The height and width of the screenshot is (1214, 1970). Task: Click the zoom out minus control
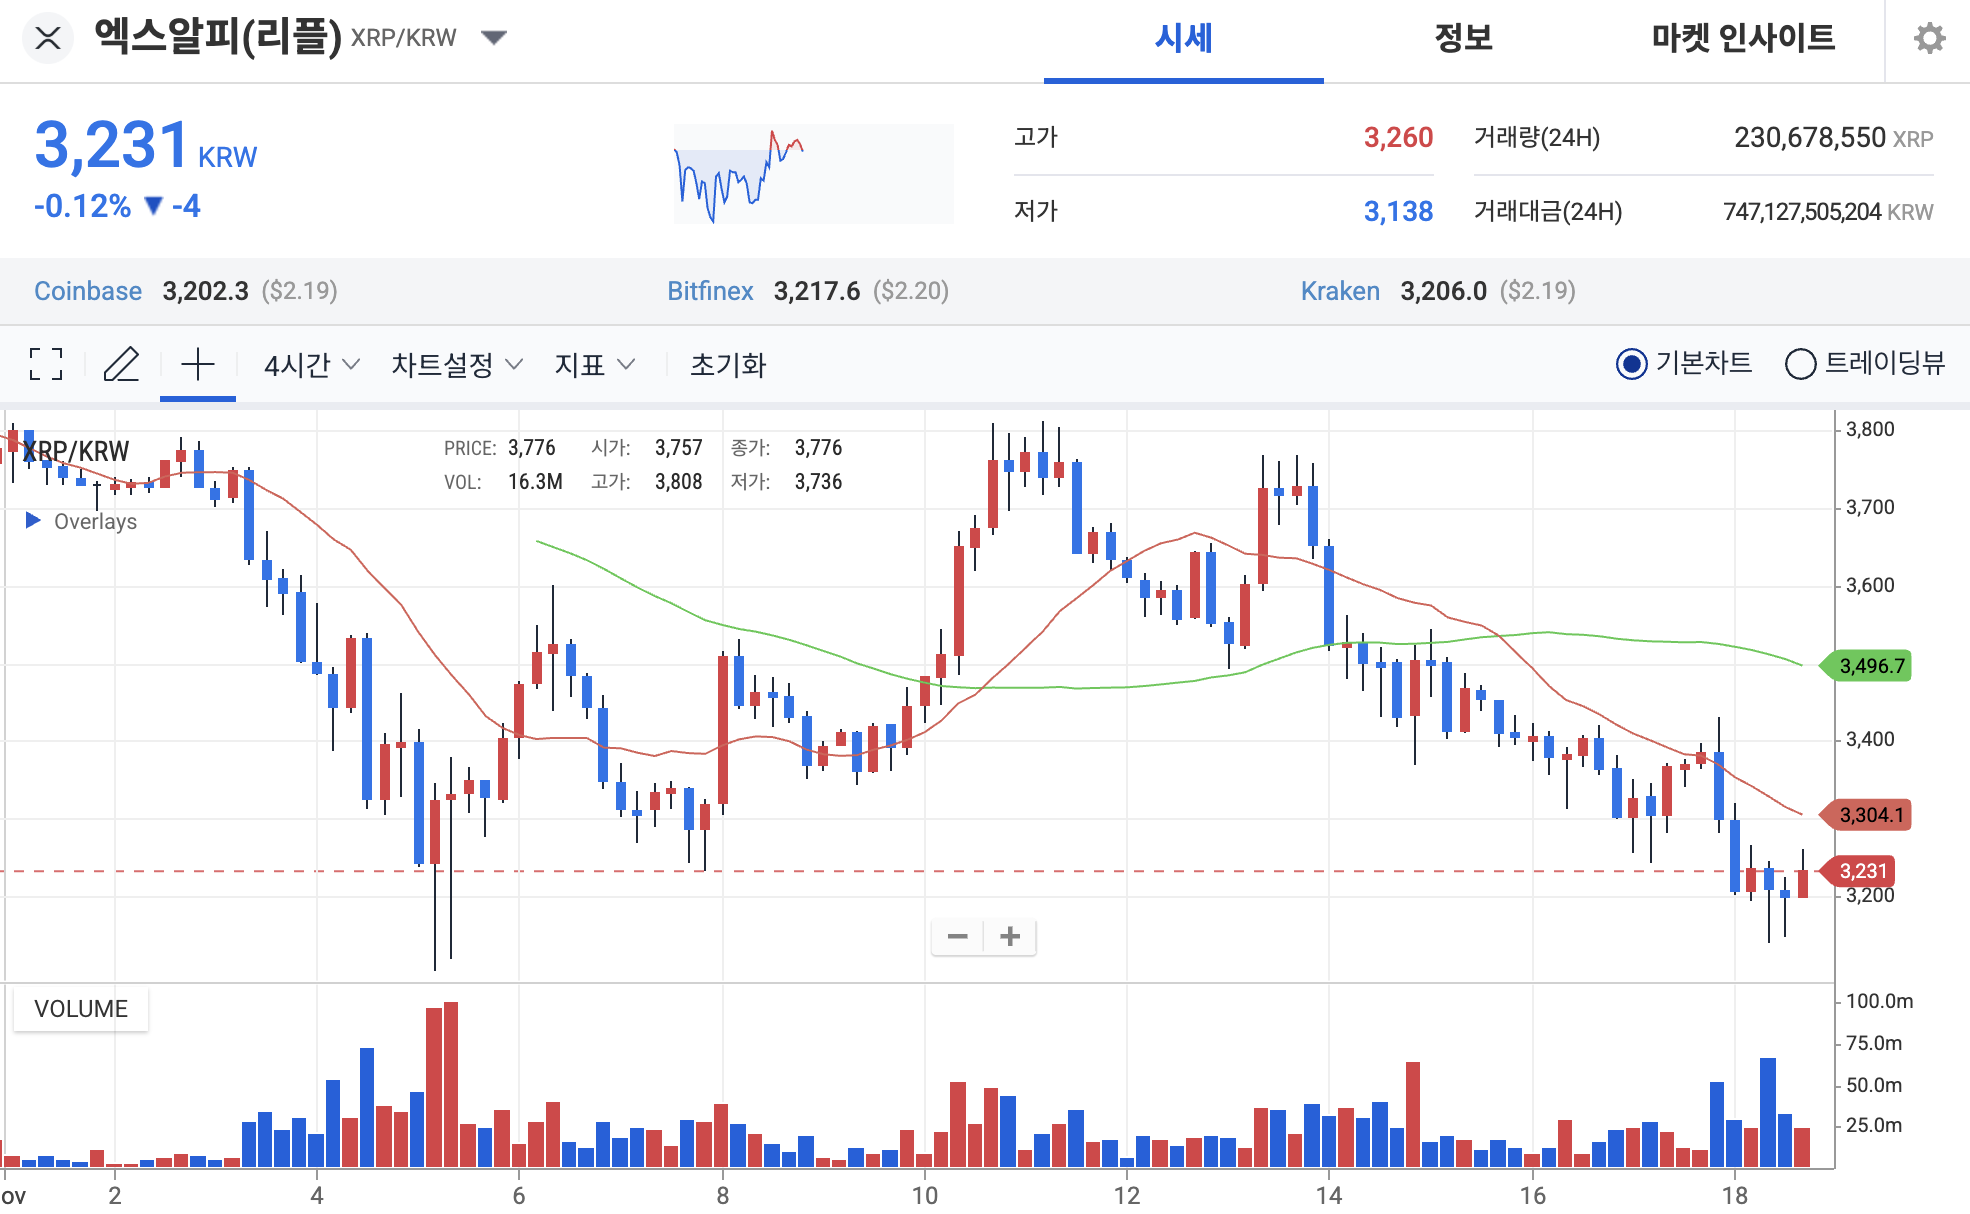click(x=957, y=936)
